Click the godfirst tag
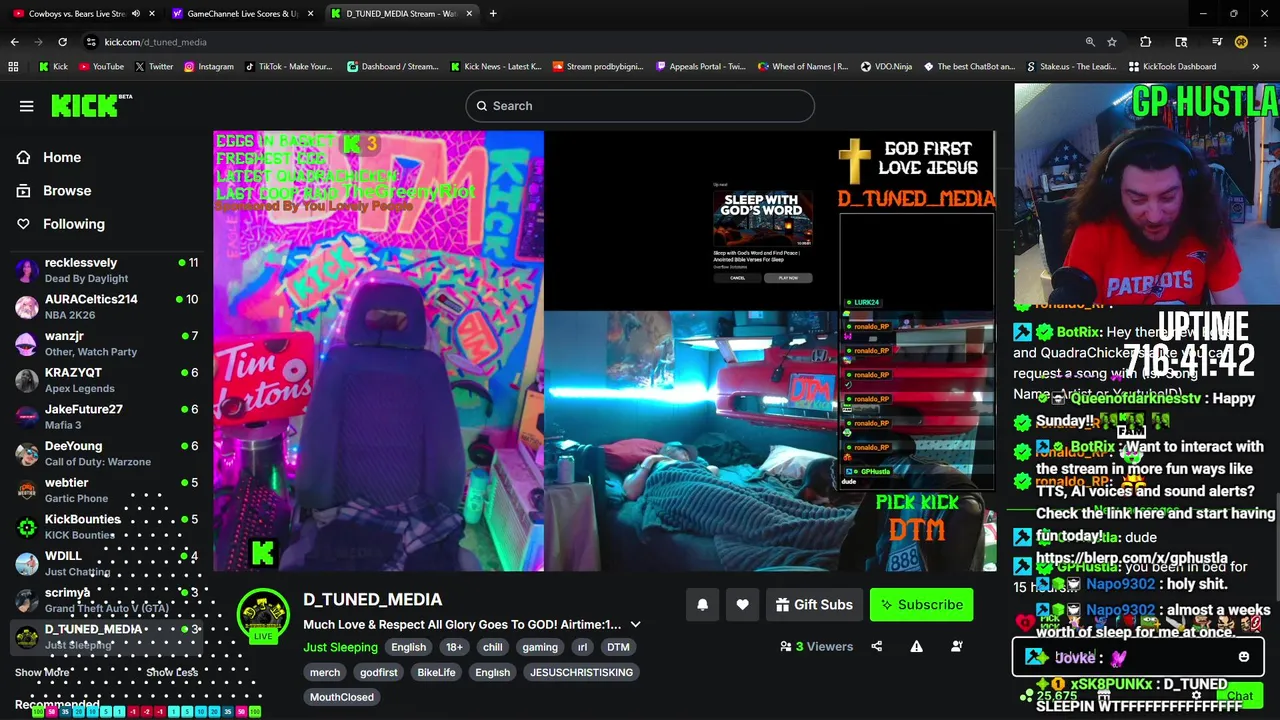Viewport: 1280px width, 720px height. pyautogui.click(x=379, y=673)
